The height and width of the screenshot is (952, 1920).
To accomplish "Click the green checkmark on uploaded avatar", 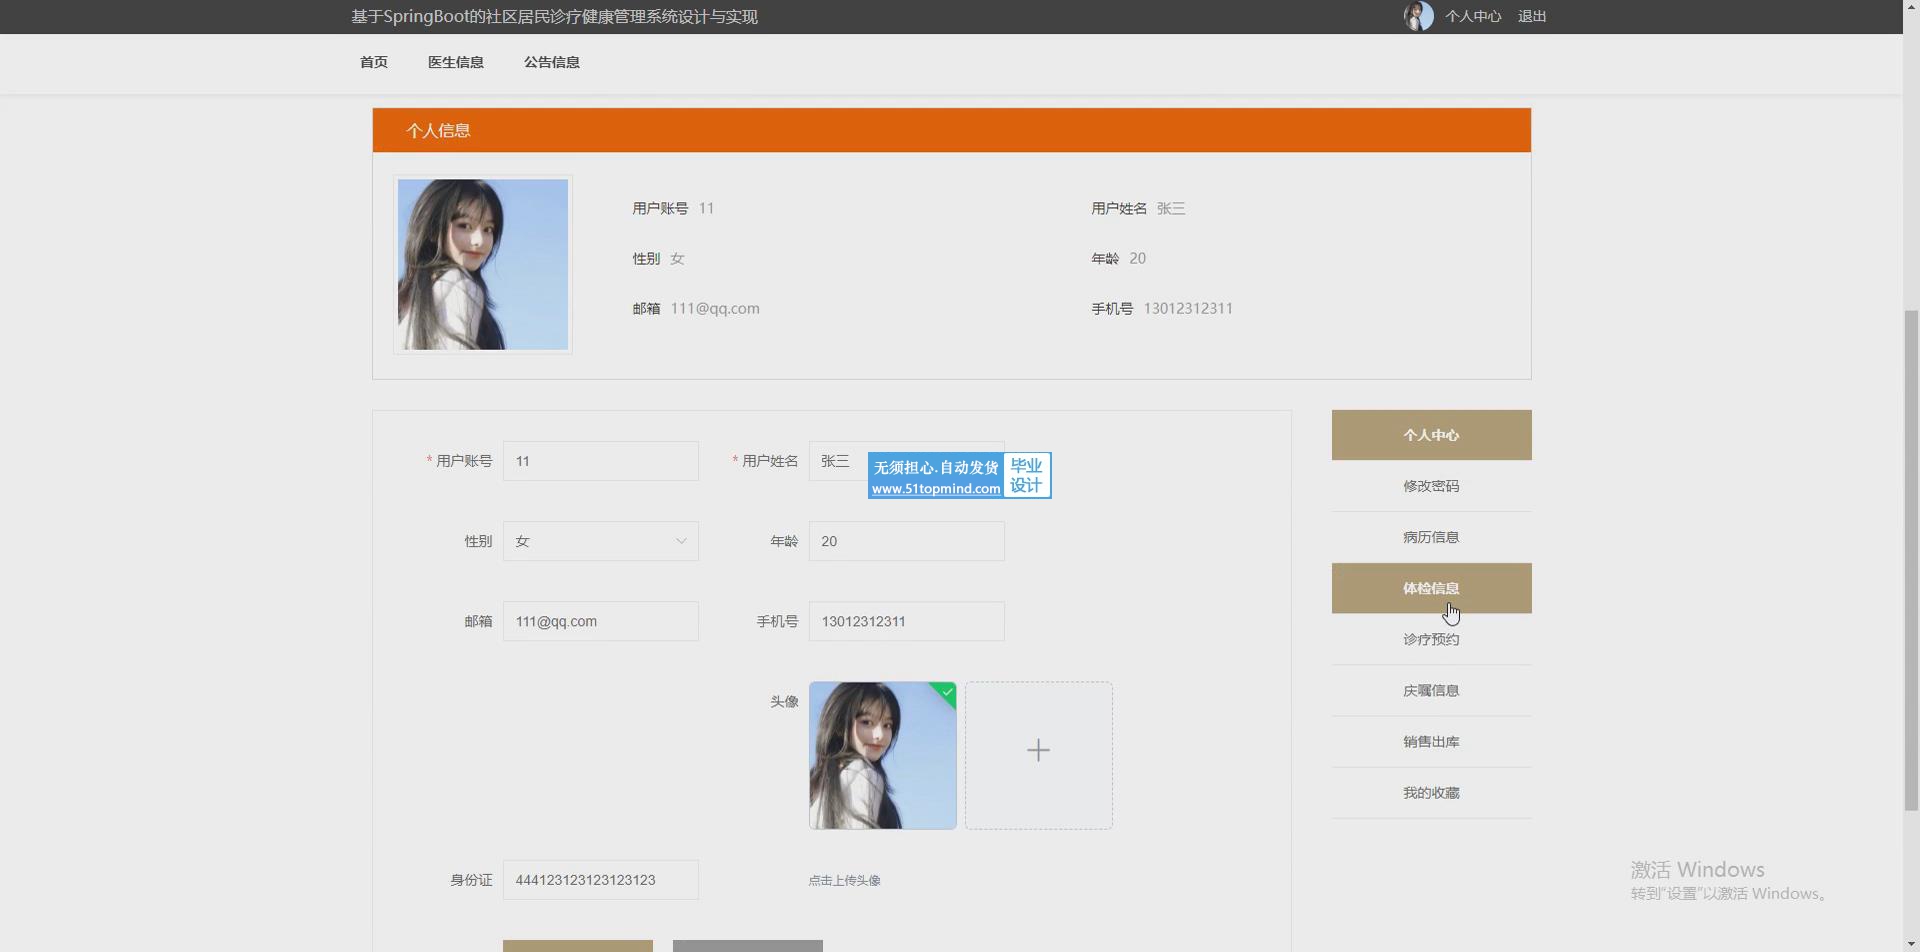I will click(x=947, y=691).
